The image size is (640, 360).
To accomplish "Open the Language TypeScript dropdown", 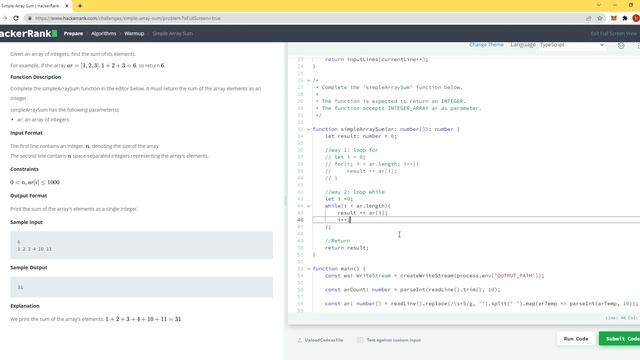I will click(572, 45).
